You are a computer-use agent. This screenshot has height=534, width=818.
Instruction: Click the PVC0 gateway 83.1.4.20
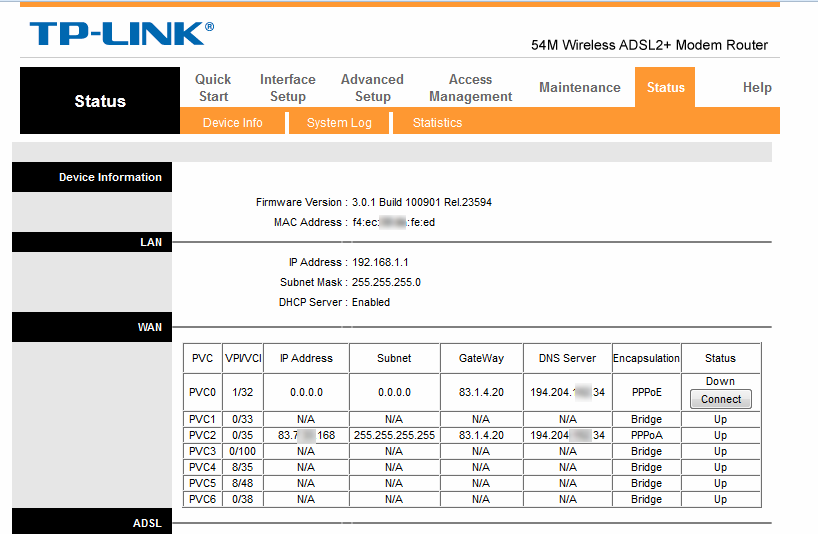[x=481, y=392]
